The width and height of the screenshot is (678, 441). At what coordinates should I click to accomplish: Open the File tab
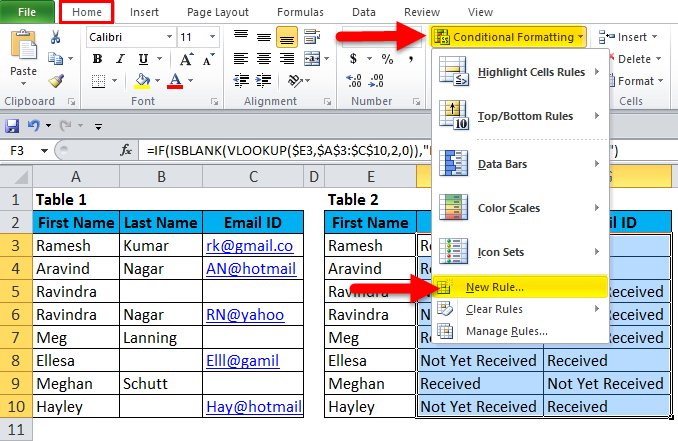[x=27, y=12]
